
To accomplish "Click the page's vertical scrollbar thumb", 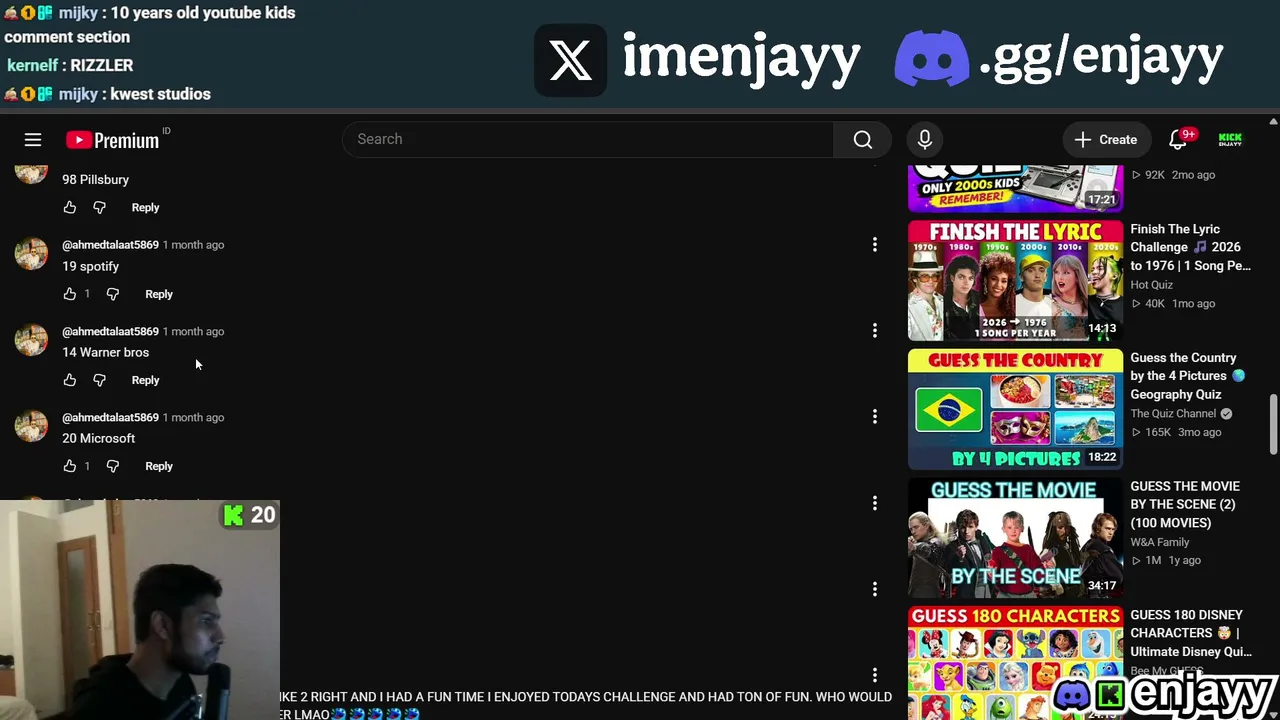I will tap(1273, 425).
